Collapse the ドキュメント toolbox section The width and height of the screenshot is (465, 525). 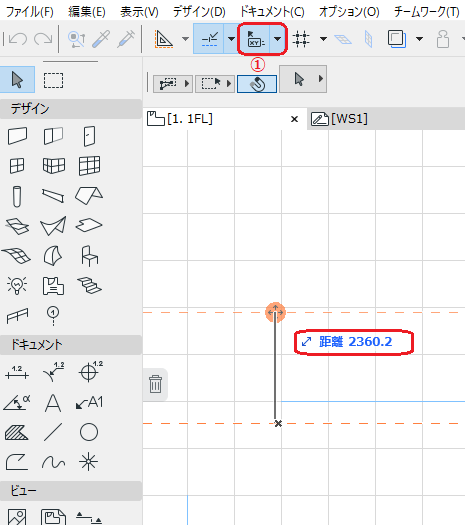click(71, 345)
